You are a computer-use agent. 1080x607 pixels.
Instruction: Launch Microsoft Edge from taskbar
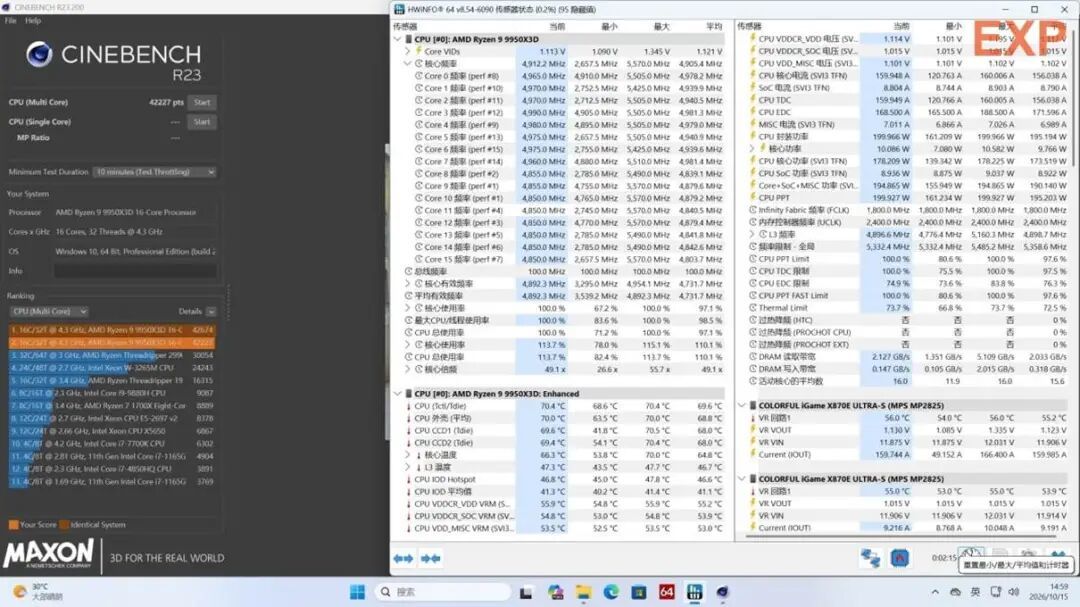611,592
